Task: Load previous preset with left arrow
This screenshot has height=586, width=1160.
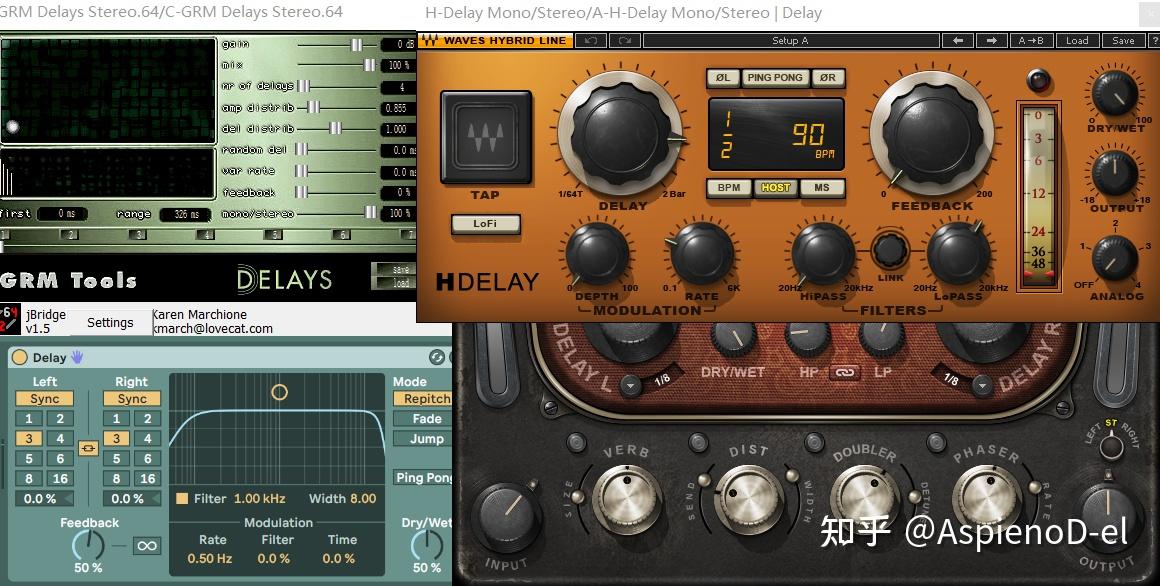Action: click(958, 41)
